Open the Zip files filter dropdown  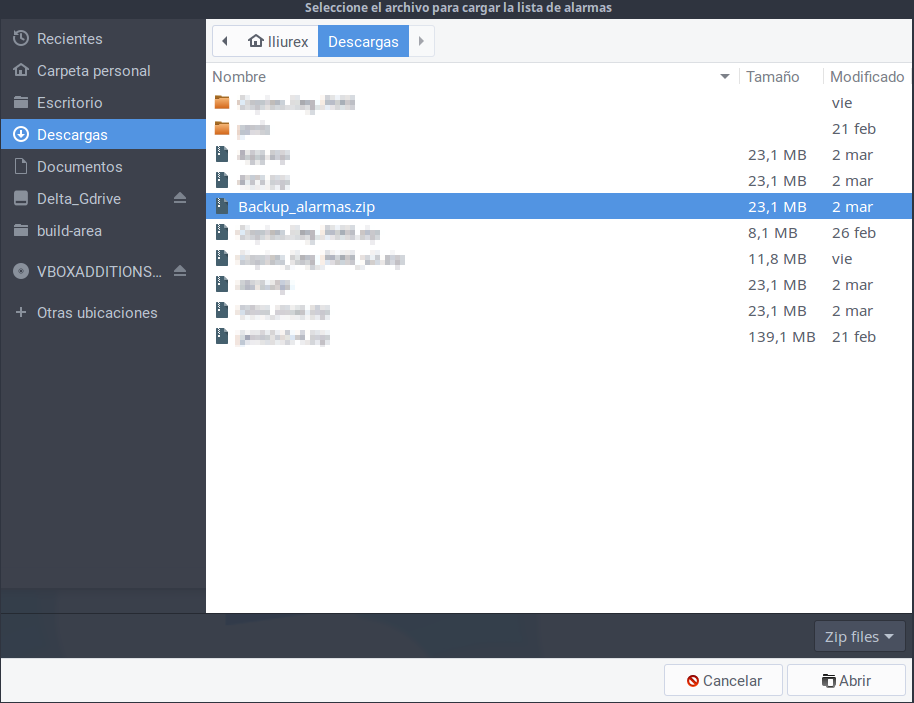[x=859, y=636]
